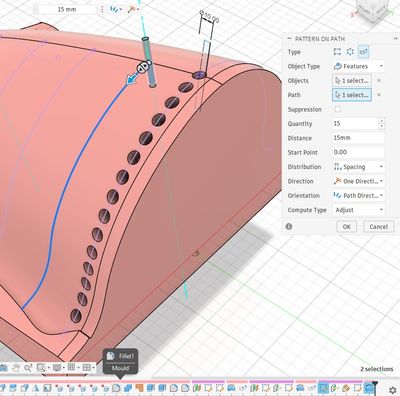The height and width of the screenshot is (396, 400).
Task: Enable the Suppression checkbox
Action: (338, 109)
